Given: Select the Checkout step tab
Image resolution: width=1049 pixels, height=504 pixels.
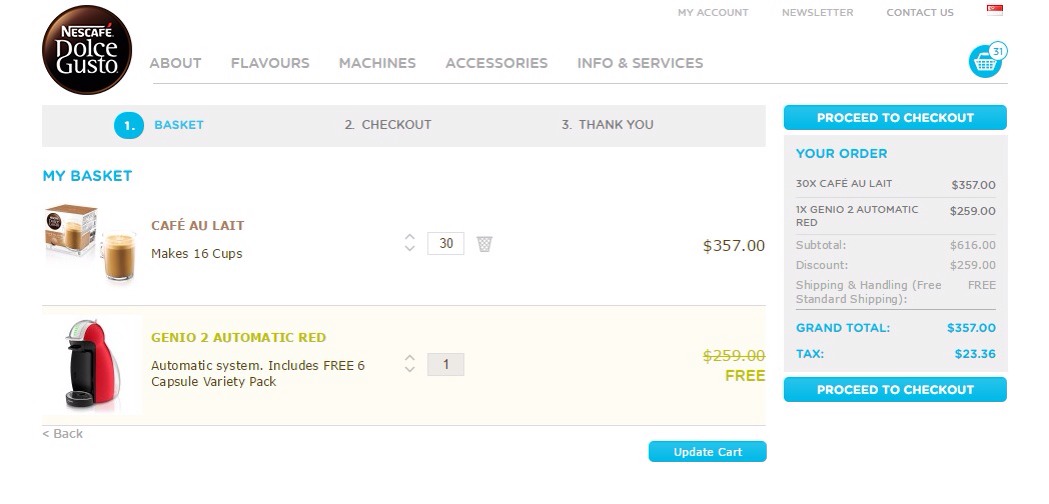Looking at the screenshot, I should [388, 125].
